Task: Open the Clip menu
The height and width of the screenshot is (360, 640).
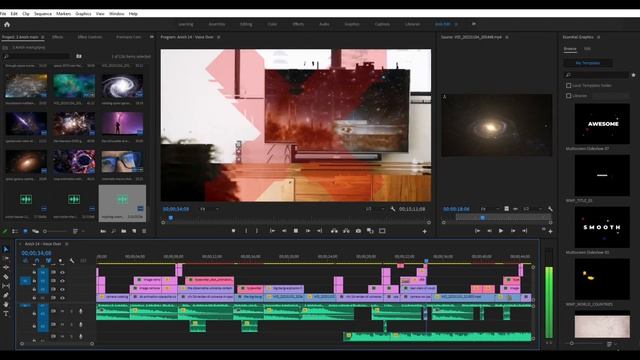Action: [x=26, y=13]
